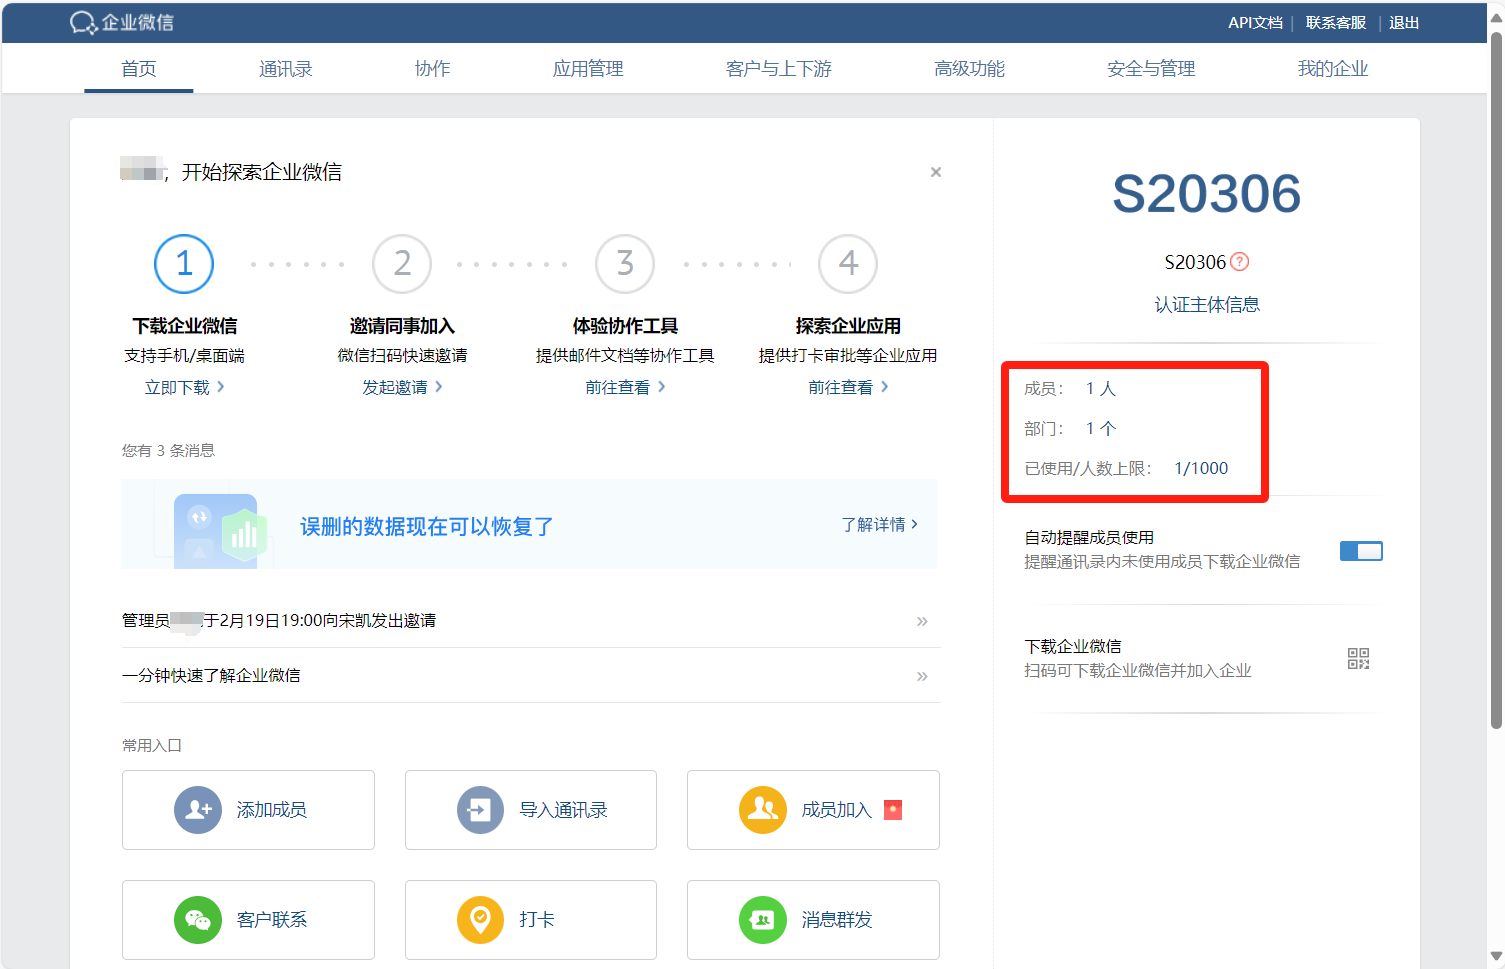
Task: Click the 立即下载 link
Action: coord(184,387)
